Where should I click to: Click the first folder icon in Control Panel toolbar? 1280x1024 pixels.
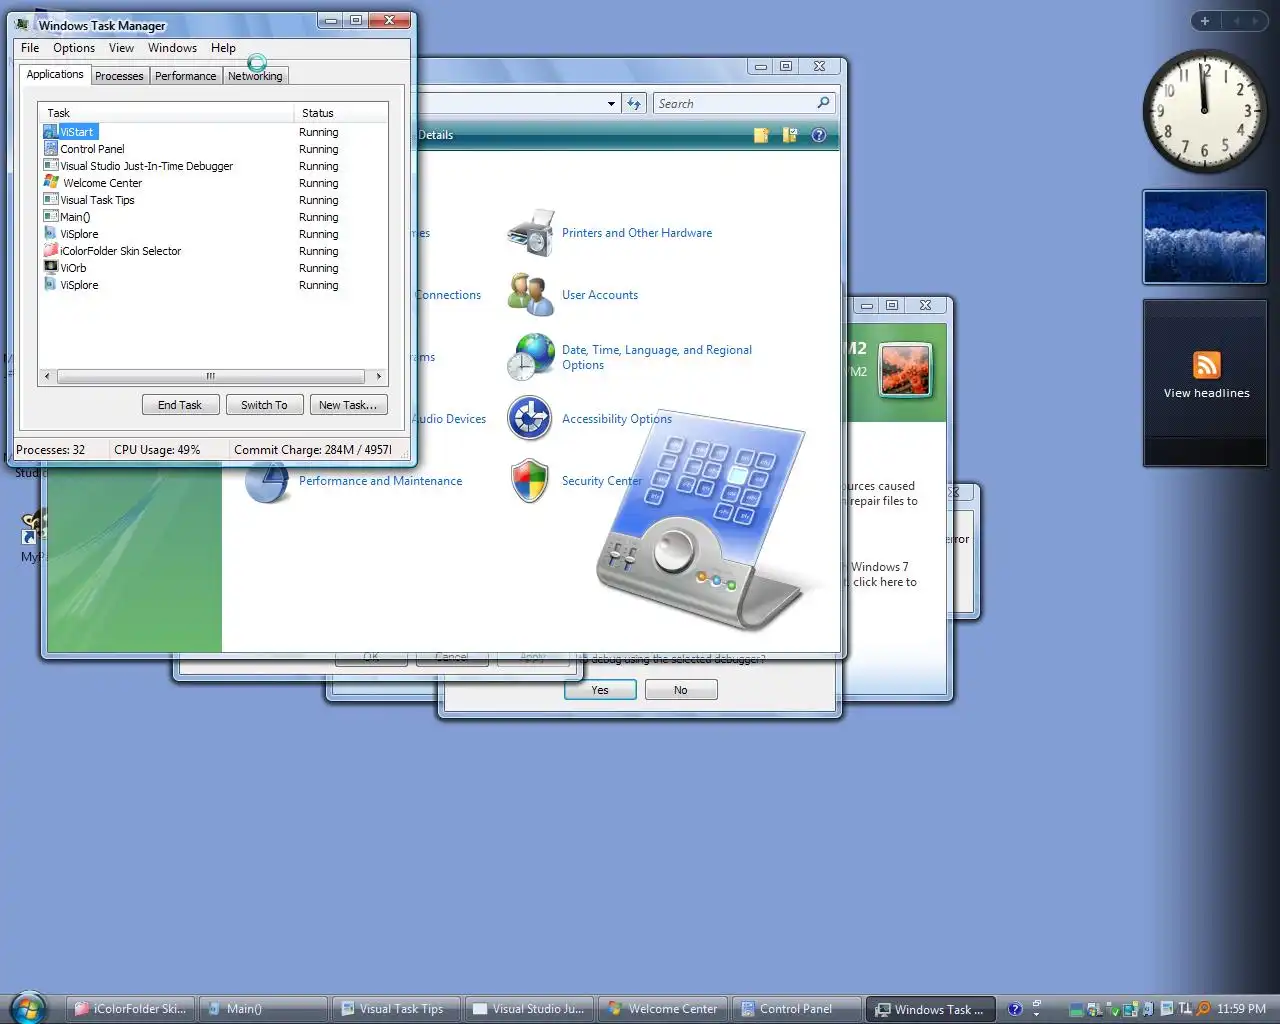point(761,135)
